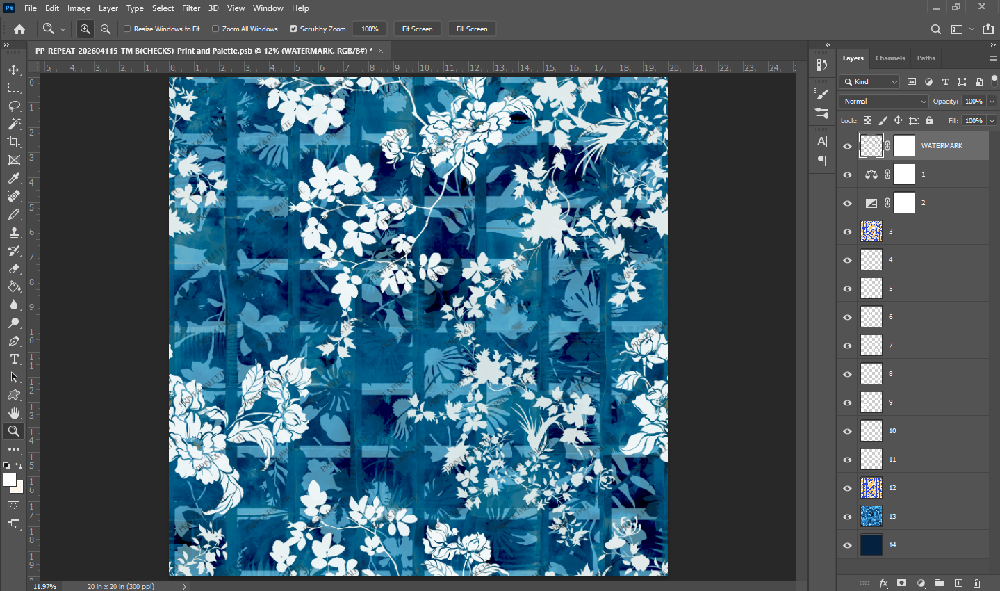
Task: Open the Filter menu
Action: click(191, 8)
